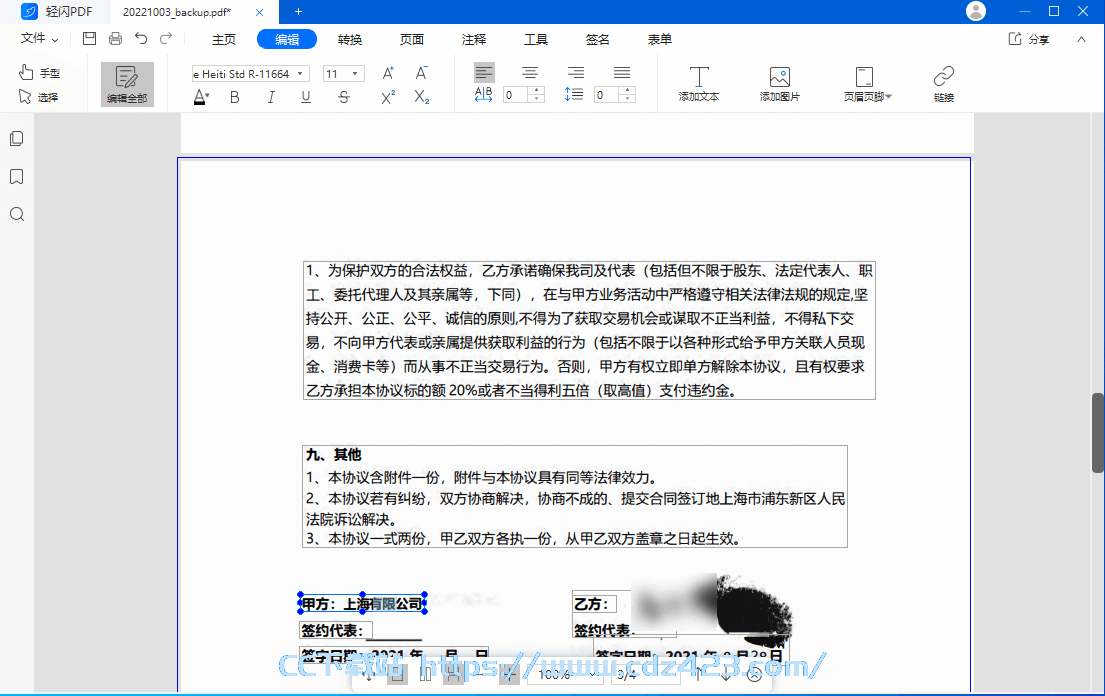Undo the last action

[x=141, y=39]
